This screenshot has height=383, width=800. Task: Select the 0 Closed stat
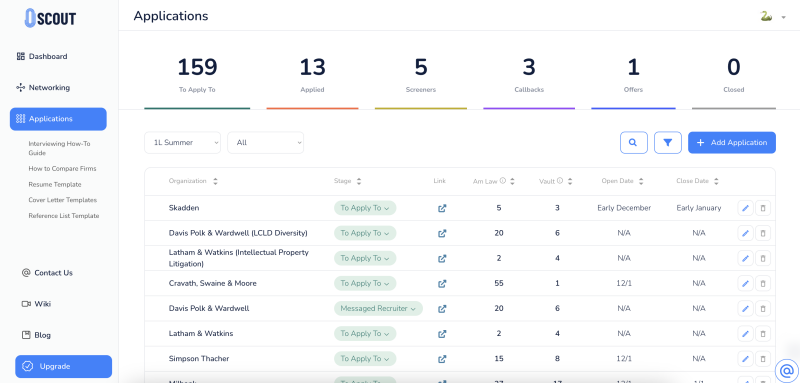pyautogui.click(x=734, y=75)
